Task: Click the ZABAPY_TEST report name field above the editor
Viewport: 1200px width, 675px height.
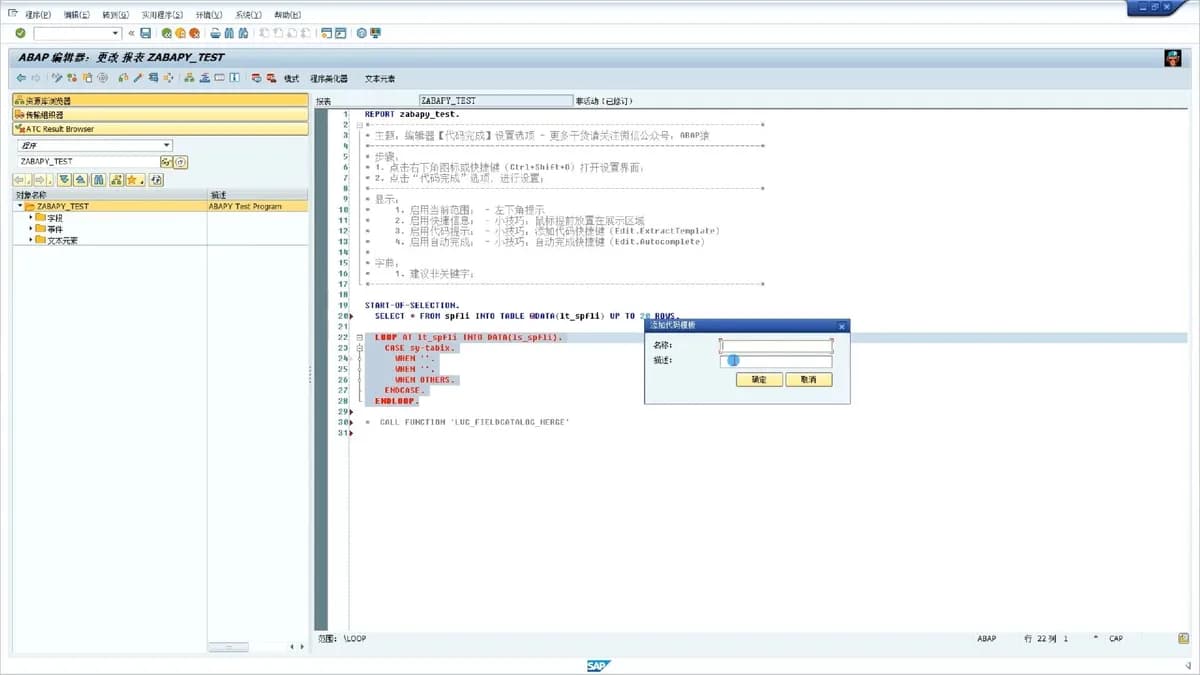Action: pos(496,101)
